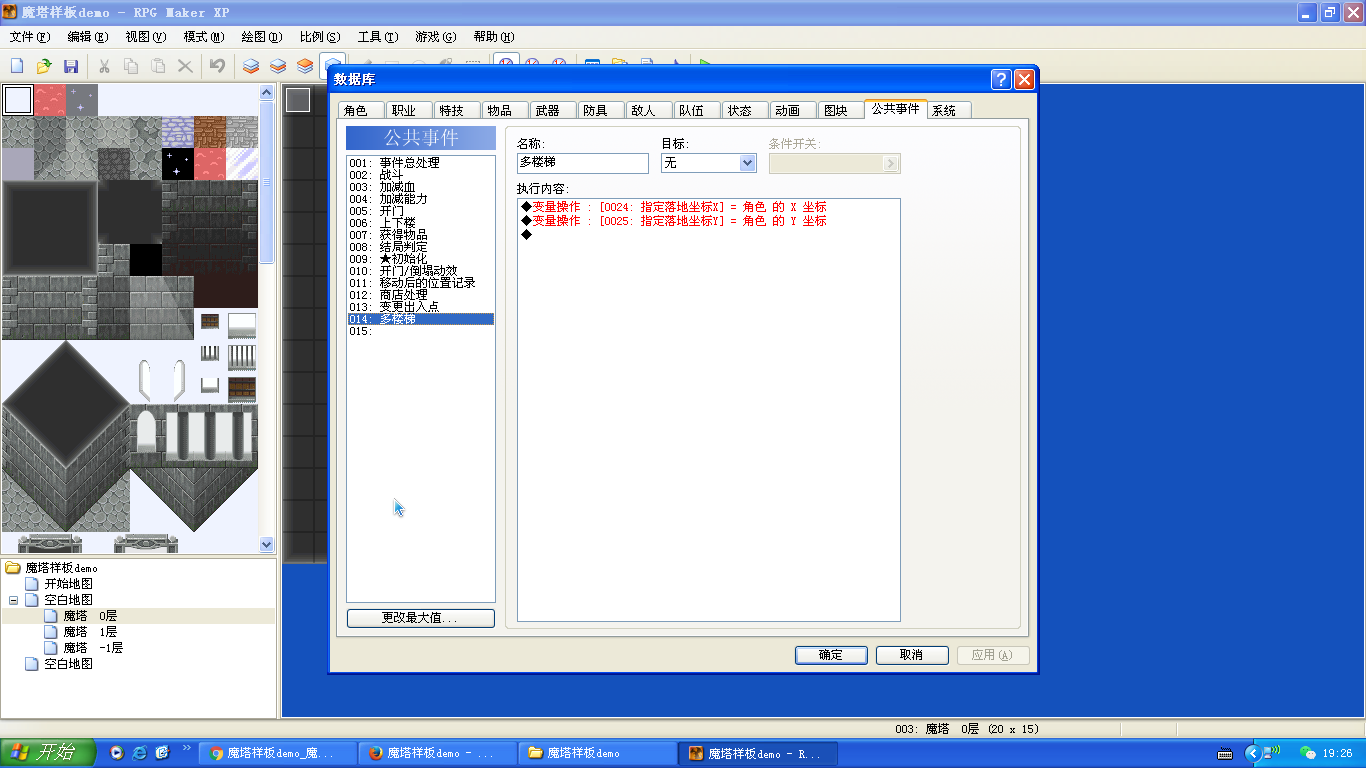Switch to the 角色 tab
The width and height of the screenshot is (1366, 768).
(356, 110)
